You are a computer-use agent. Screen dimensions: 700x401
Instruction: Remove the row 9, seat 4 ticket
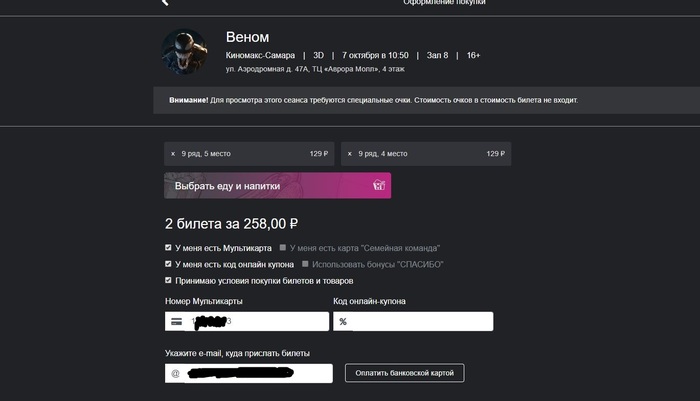click(349, 154)
